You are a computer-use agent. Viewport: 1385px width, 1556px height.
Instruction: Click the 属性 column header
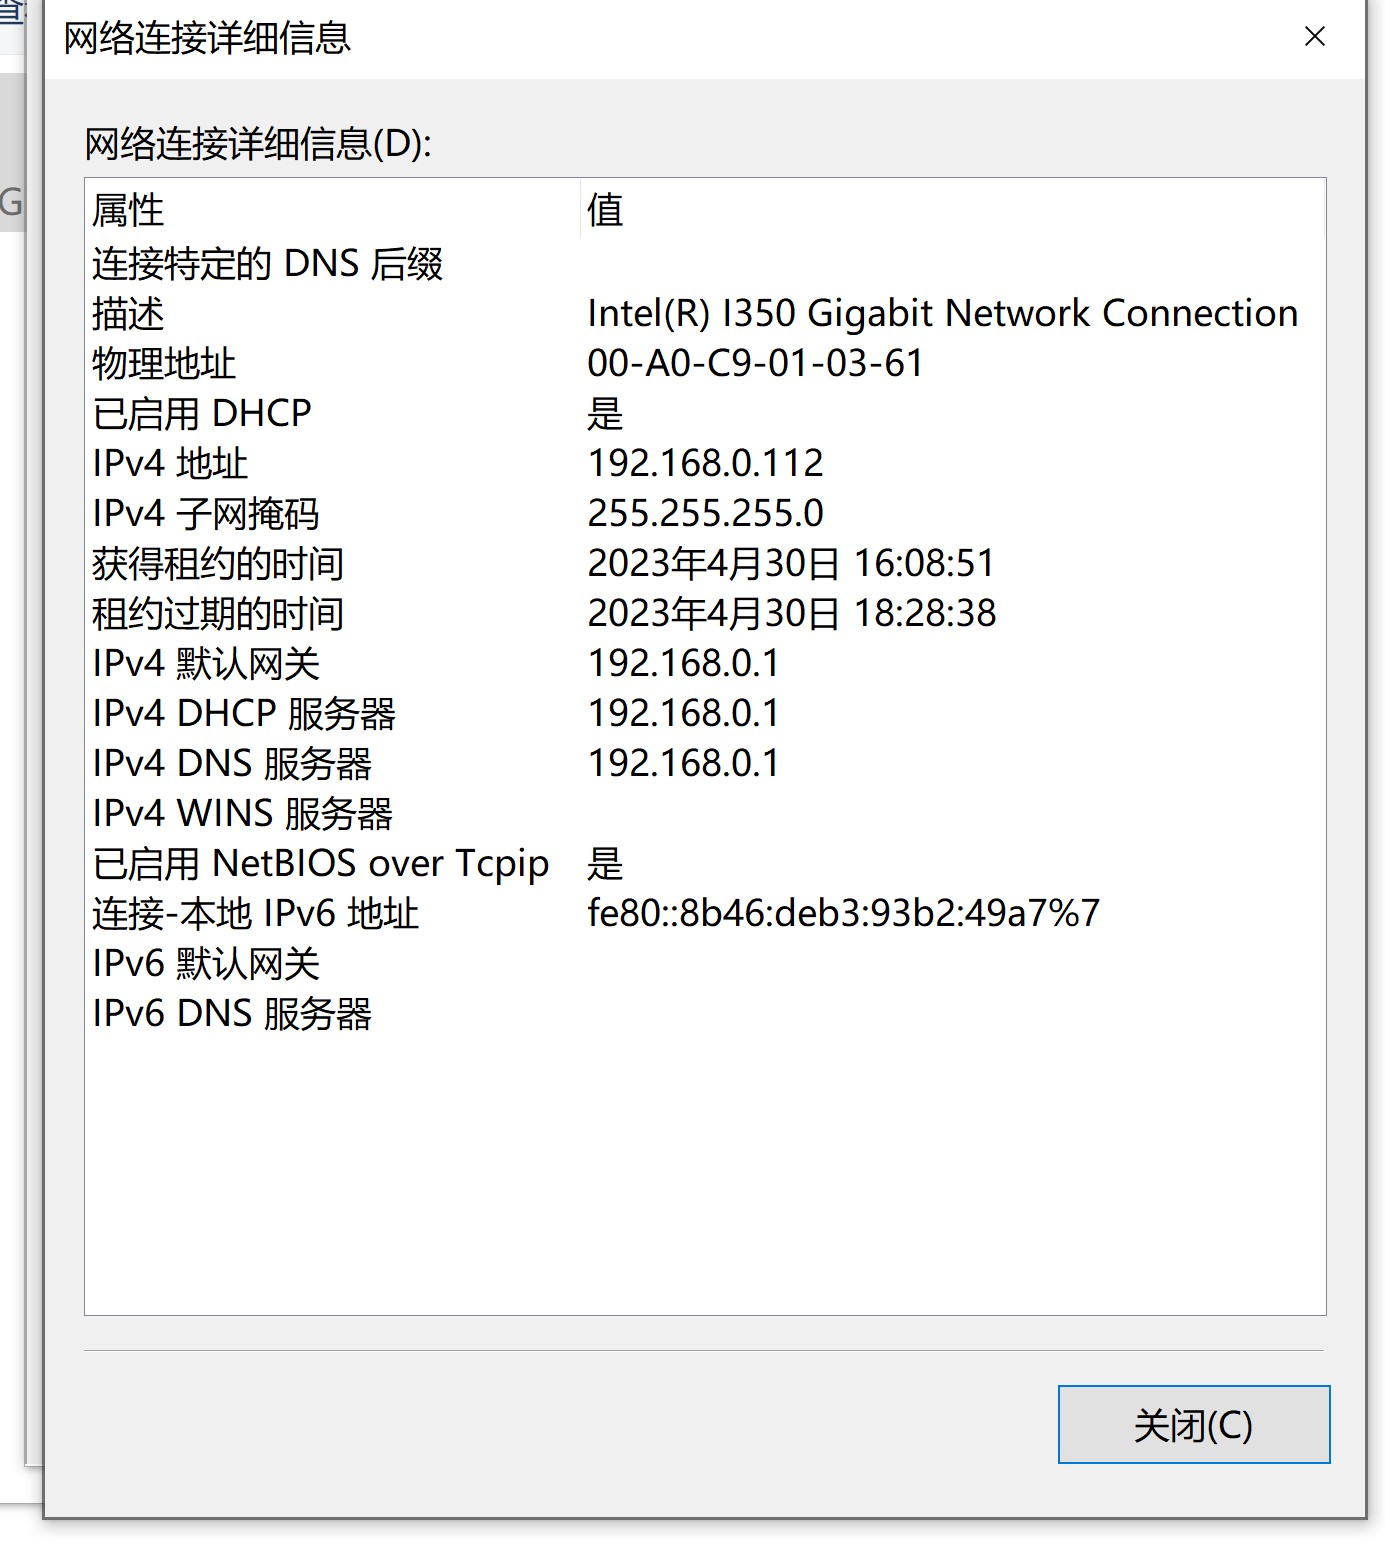click(128, 211)
